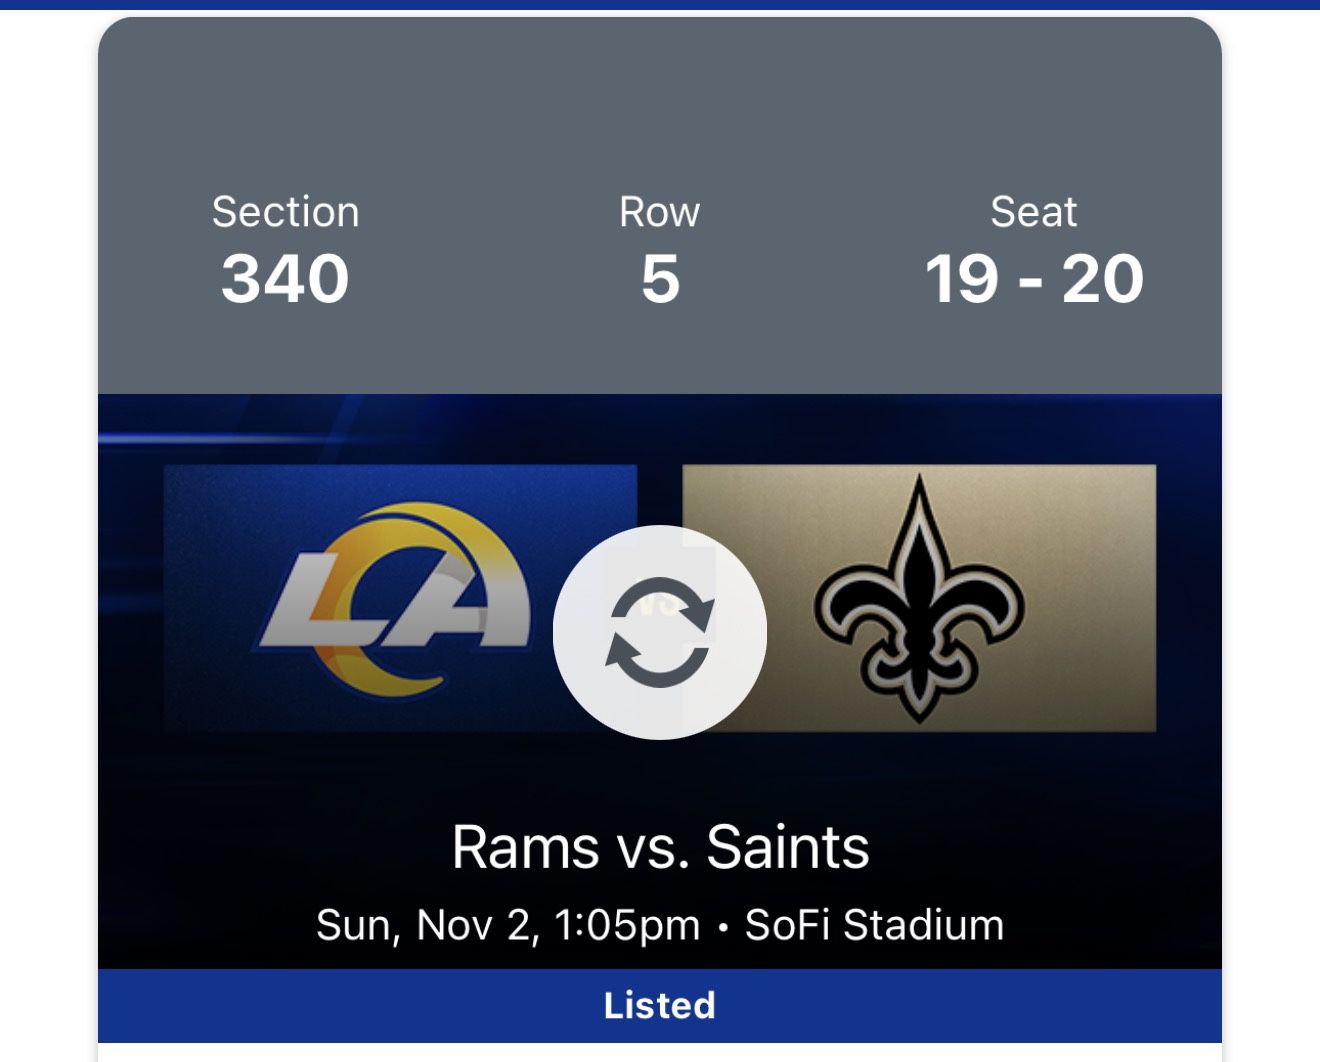1320x1062 pixels.
Task: Click the blue top progress bar
Action: pyautogui.click(x=660, y=5)
